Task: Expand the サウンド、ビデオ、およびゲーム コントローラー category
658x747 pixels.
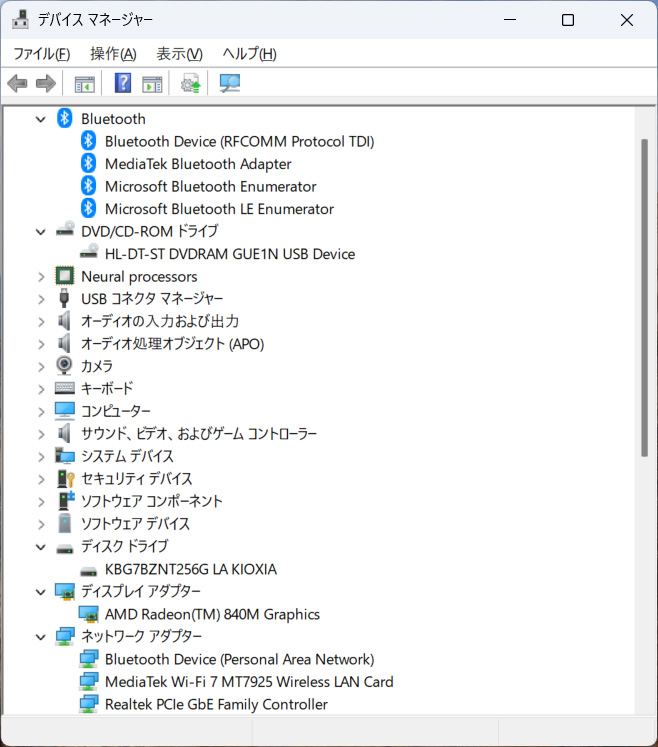Action: [x=41, y=434]
